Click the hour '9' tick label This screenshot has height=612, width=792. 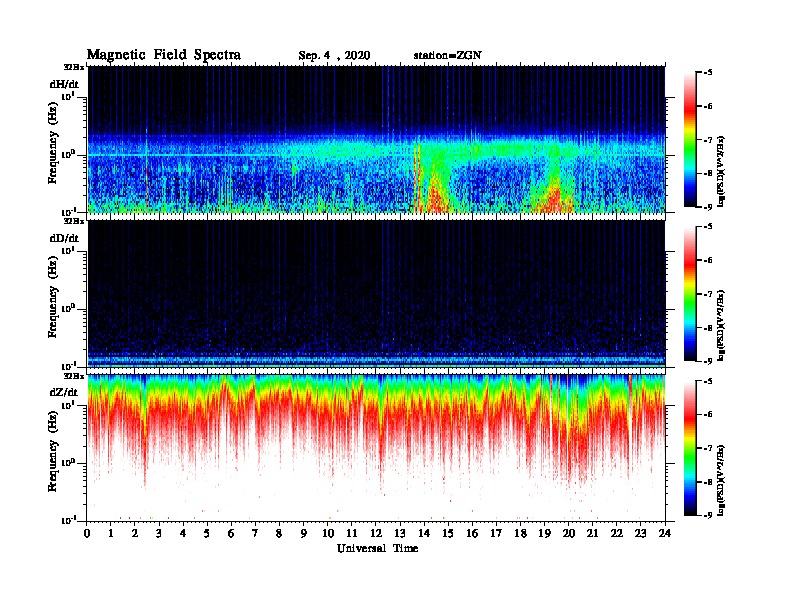point(304,534)
